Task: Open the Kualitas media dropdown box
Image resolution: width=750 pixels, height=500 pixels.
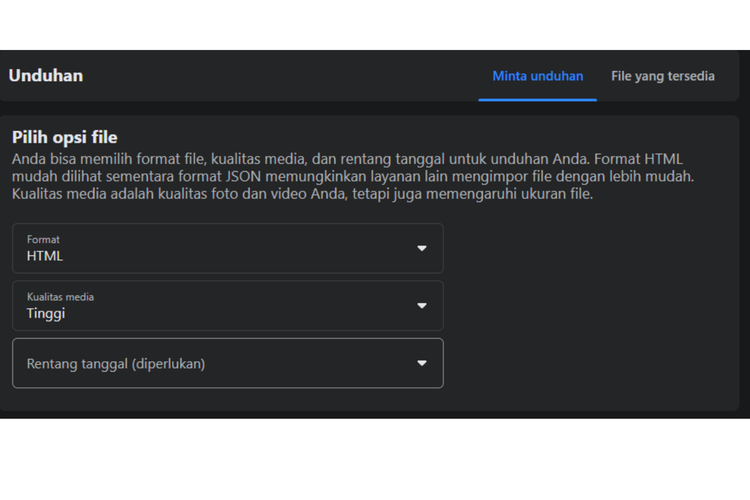Action: coord(227,306)
